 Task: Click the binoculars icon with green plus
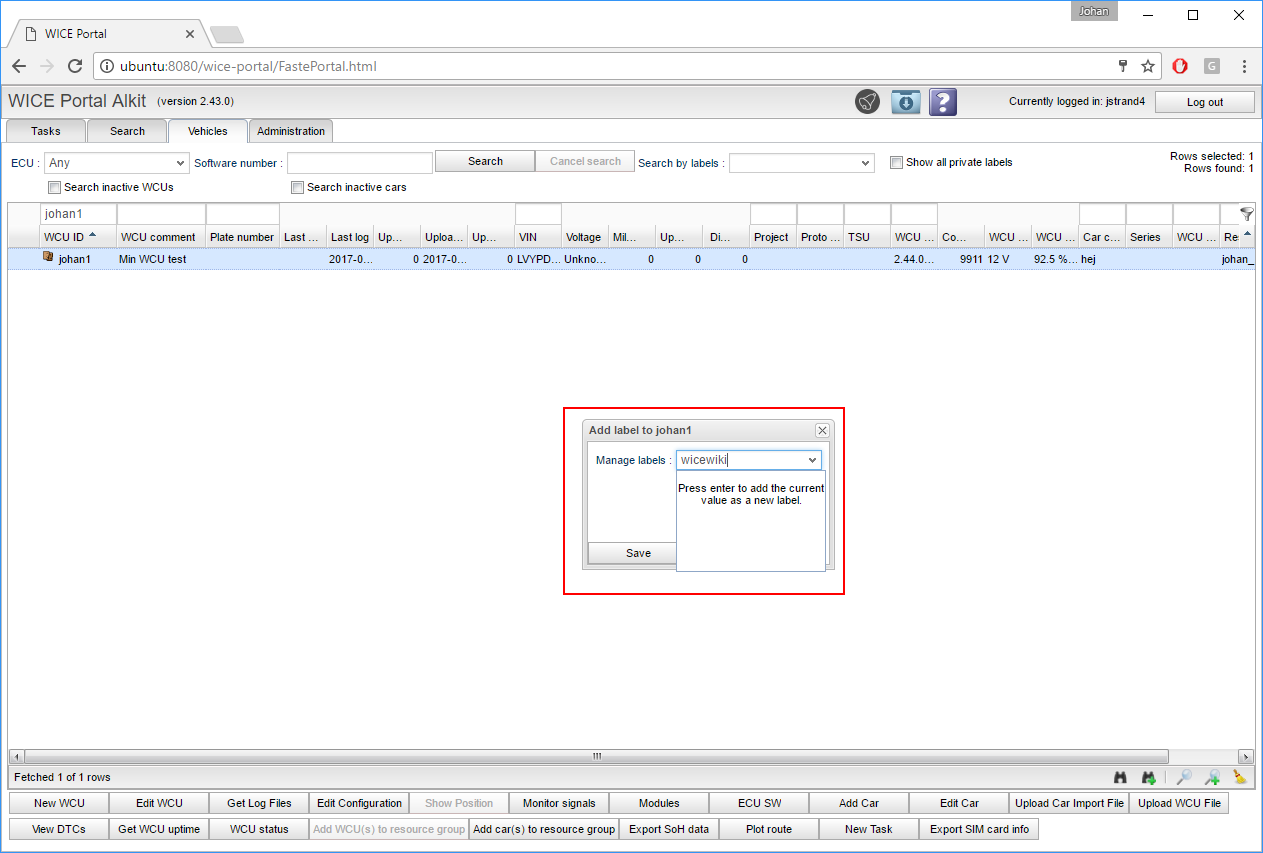coord(1149,777)
